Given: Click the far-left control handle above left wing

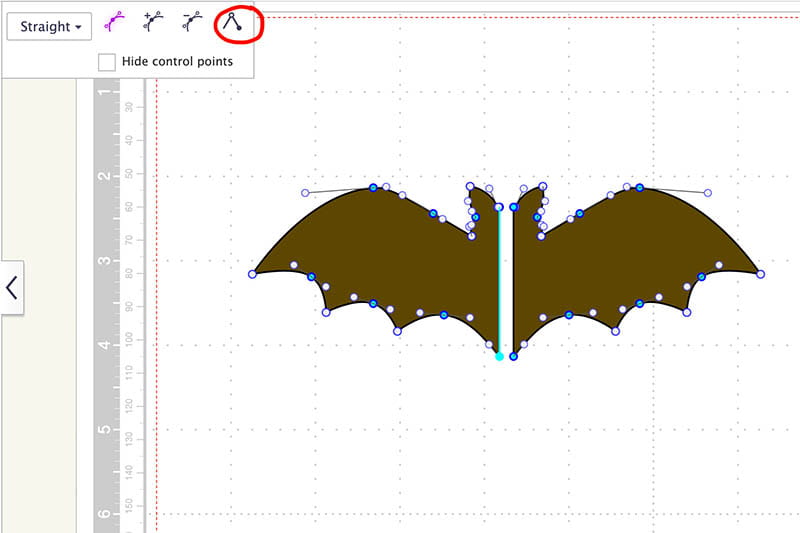Looking at the screenshot, I should (x=305, y=193).
